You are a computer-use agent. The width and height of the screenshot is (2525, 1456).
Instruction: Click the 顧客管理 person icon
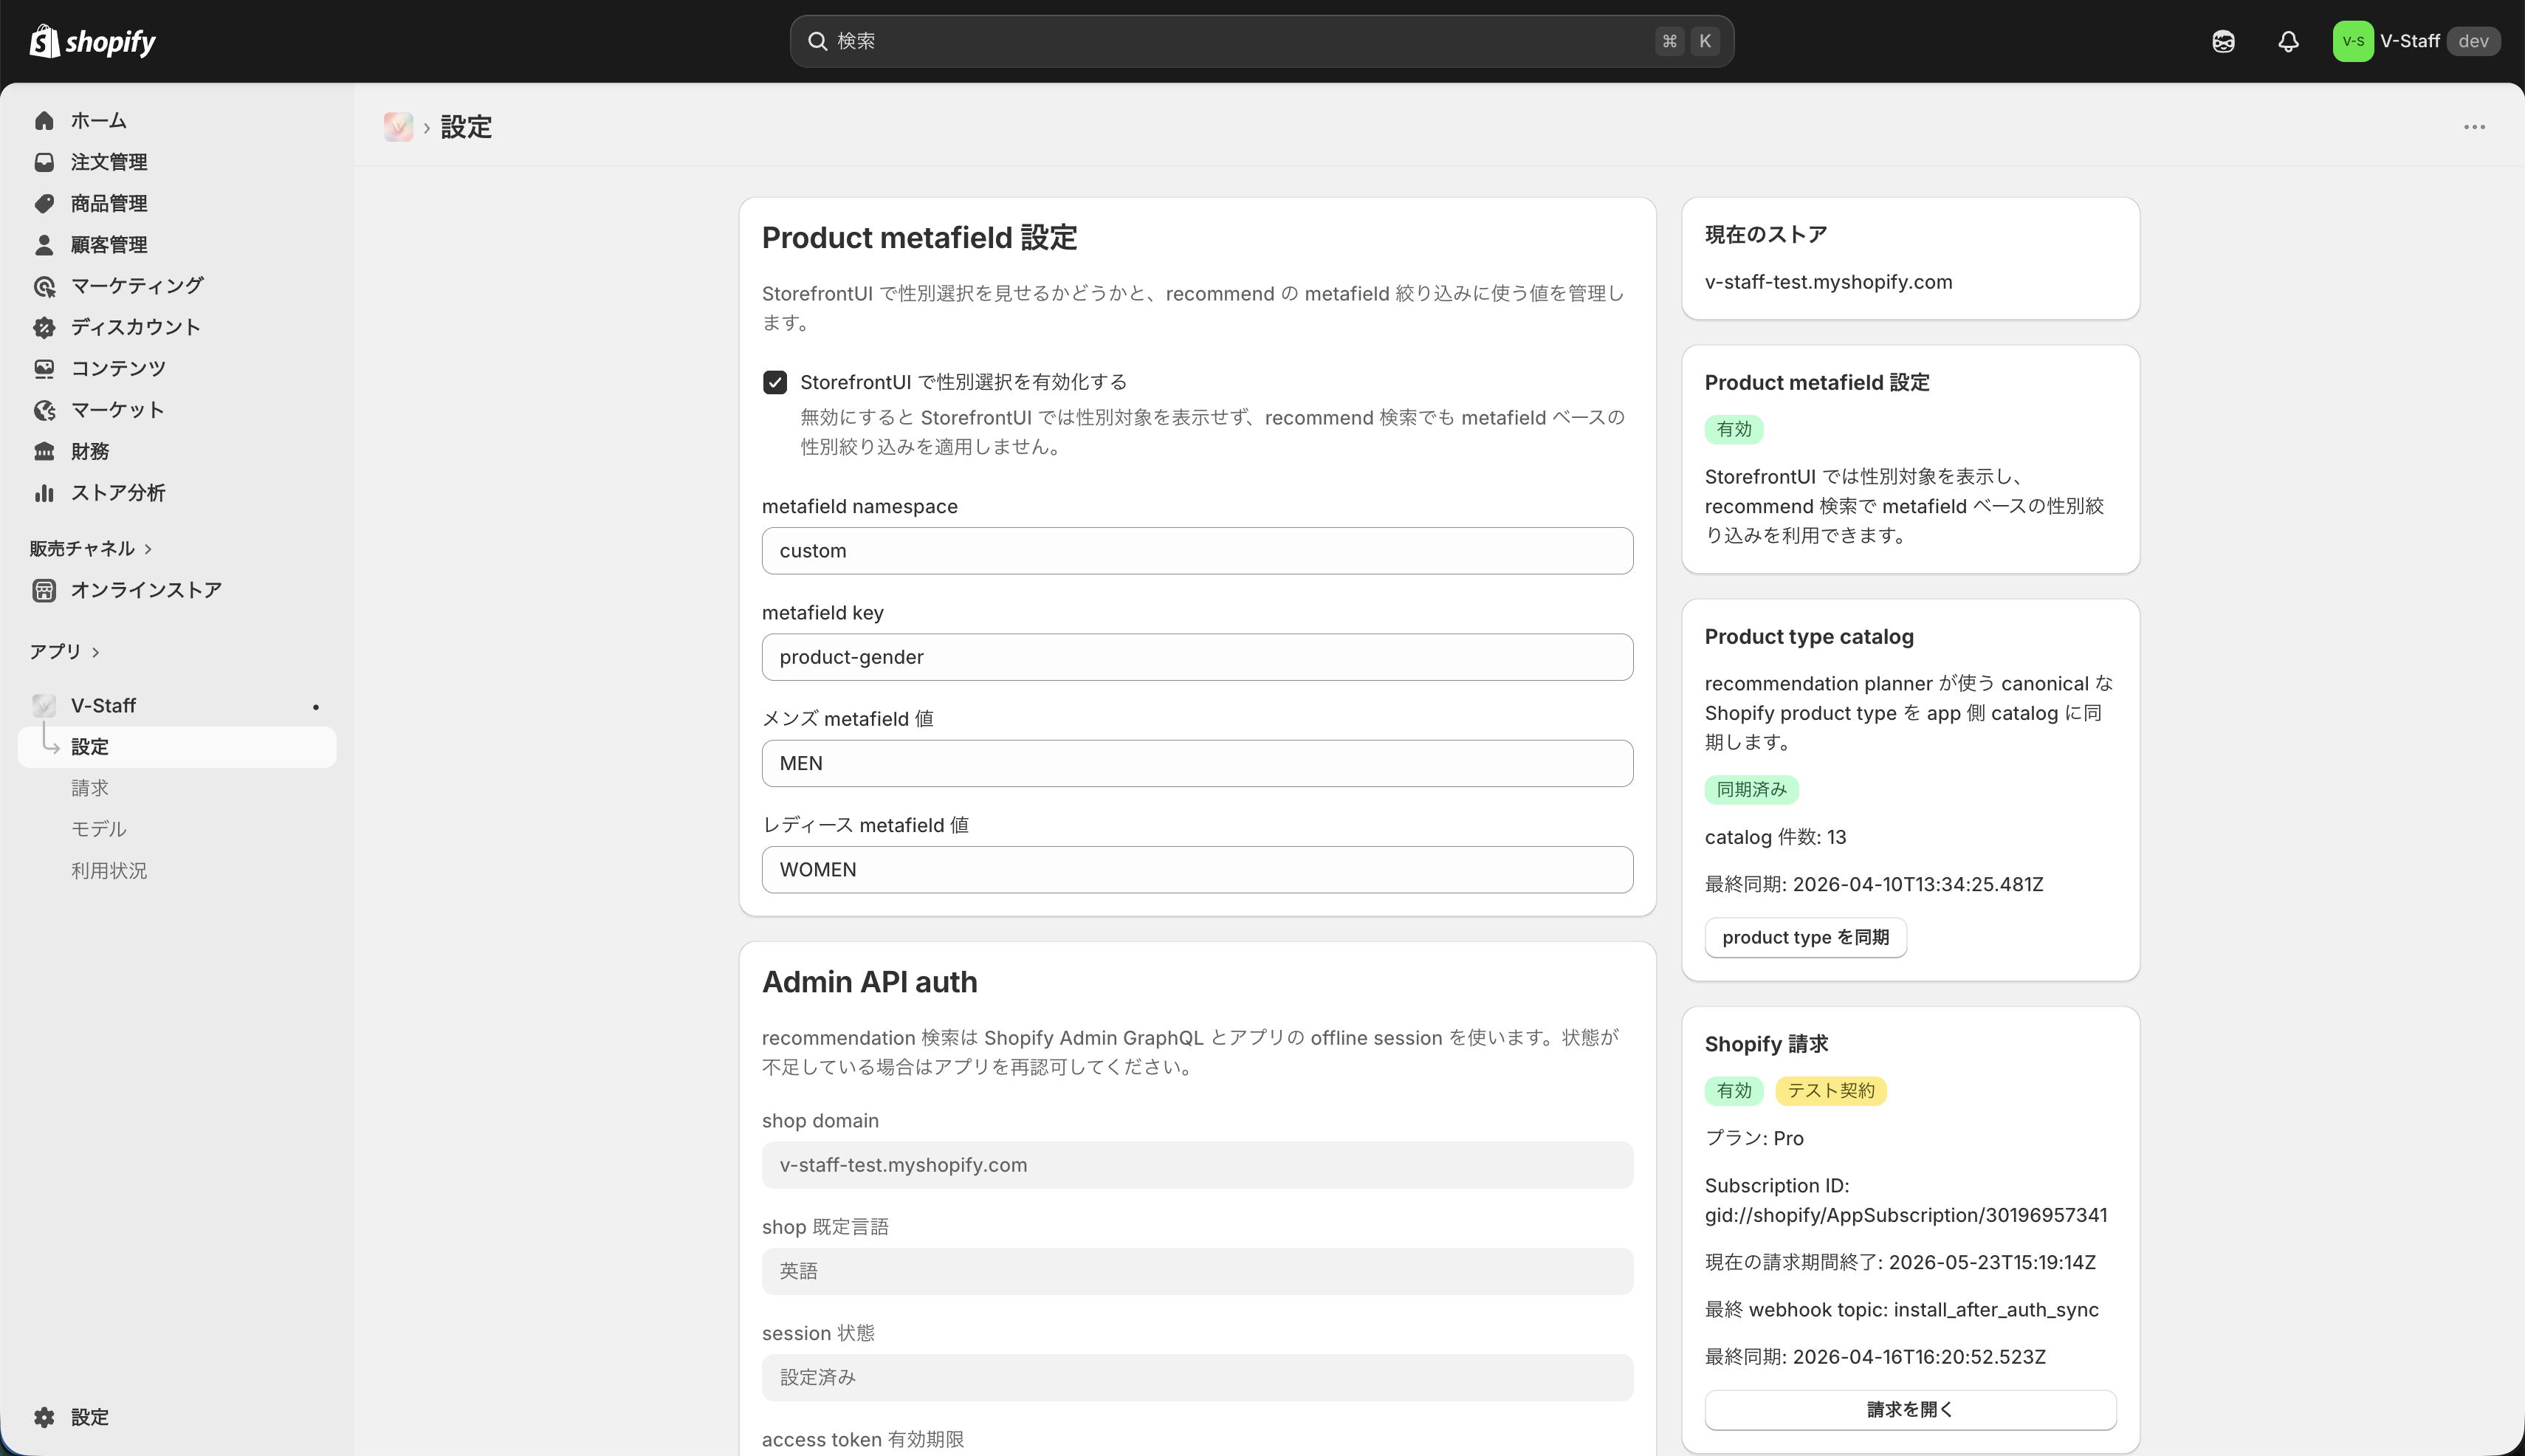point(44,245)
